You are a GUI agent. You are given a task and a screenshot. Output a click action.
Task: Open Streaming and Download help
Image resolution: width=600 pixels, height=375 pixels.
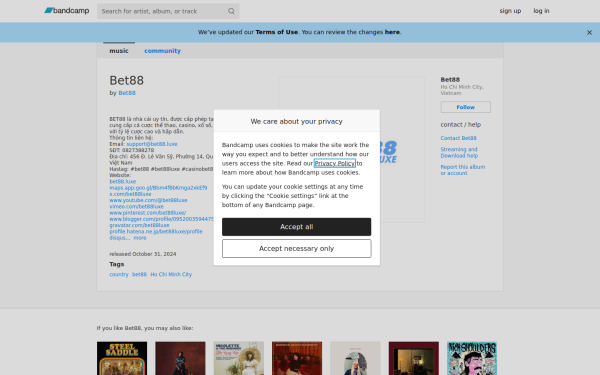click(459, 153)
